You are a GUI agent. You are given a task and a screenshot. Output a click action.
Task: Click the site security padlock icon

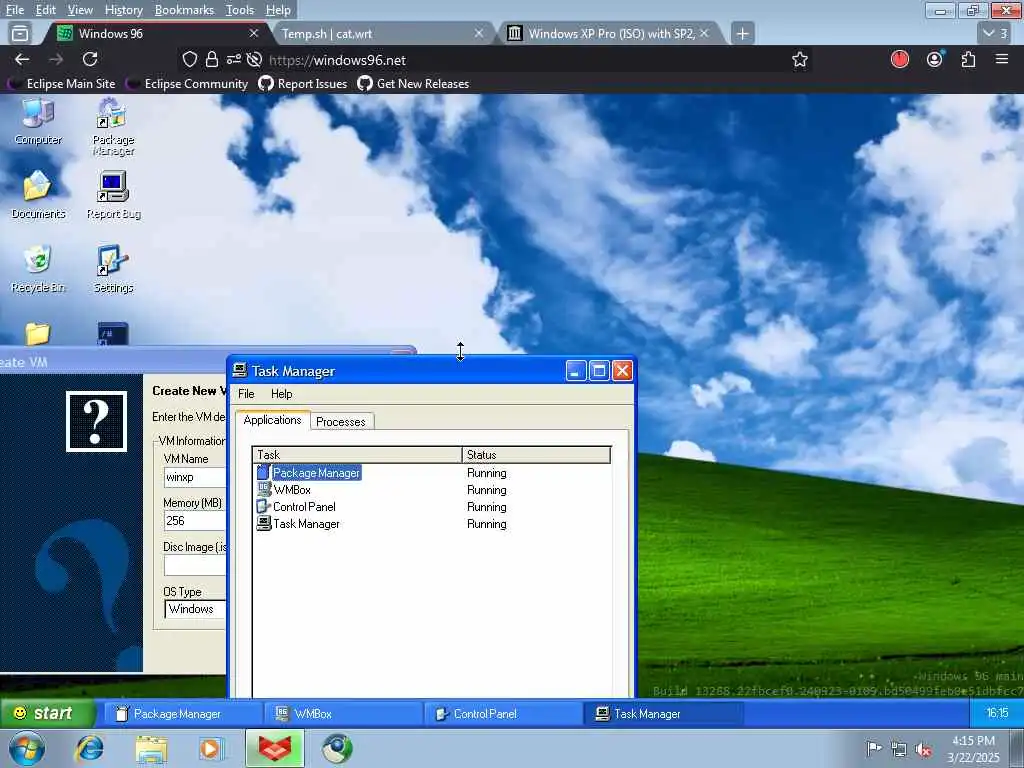212,59
